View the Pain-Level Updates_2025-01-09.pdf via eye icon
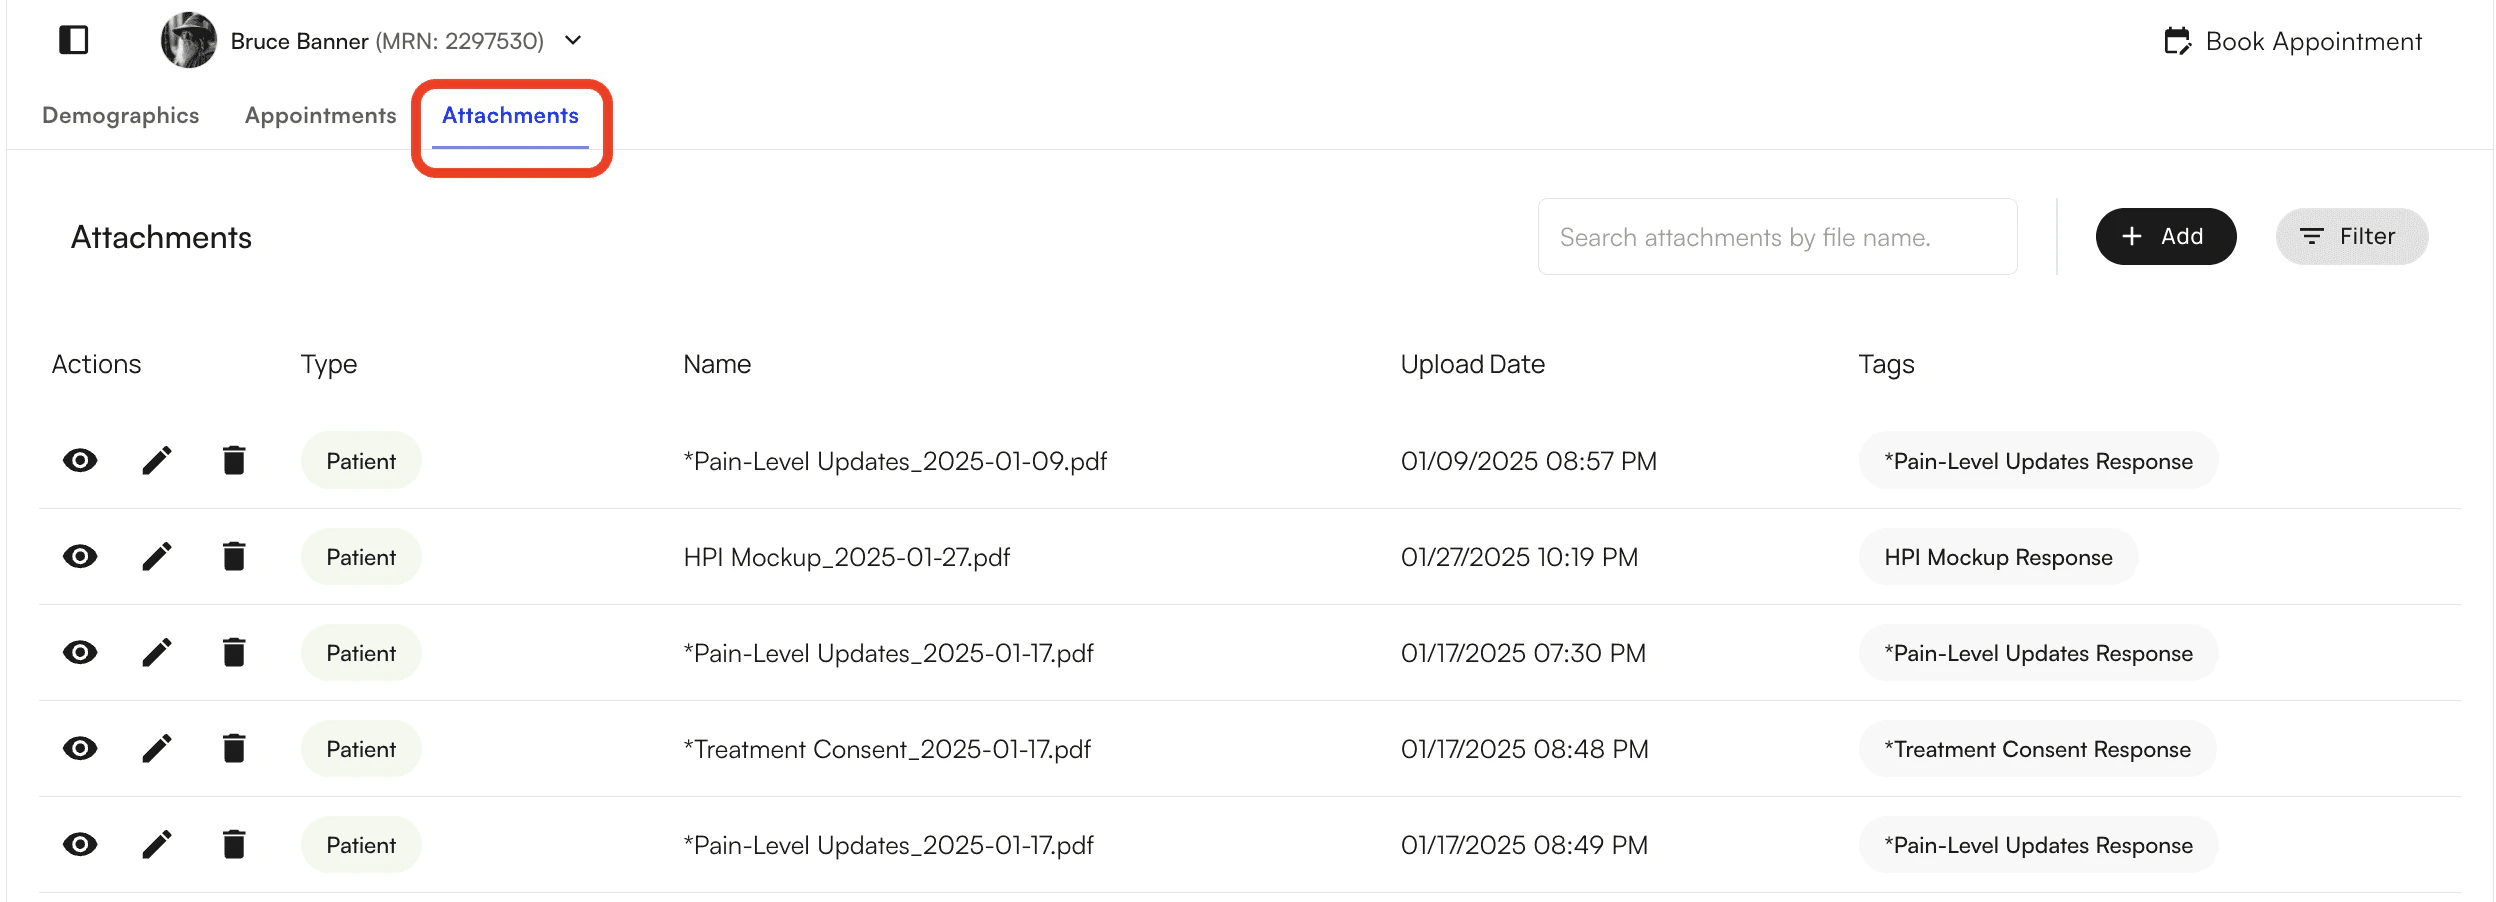Image resolution: width=2496 pixels, height=902 pixels. coord(80,460)
